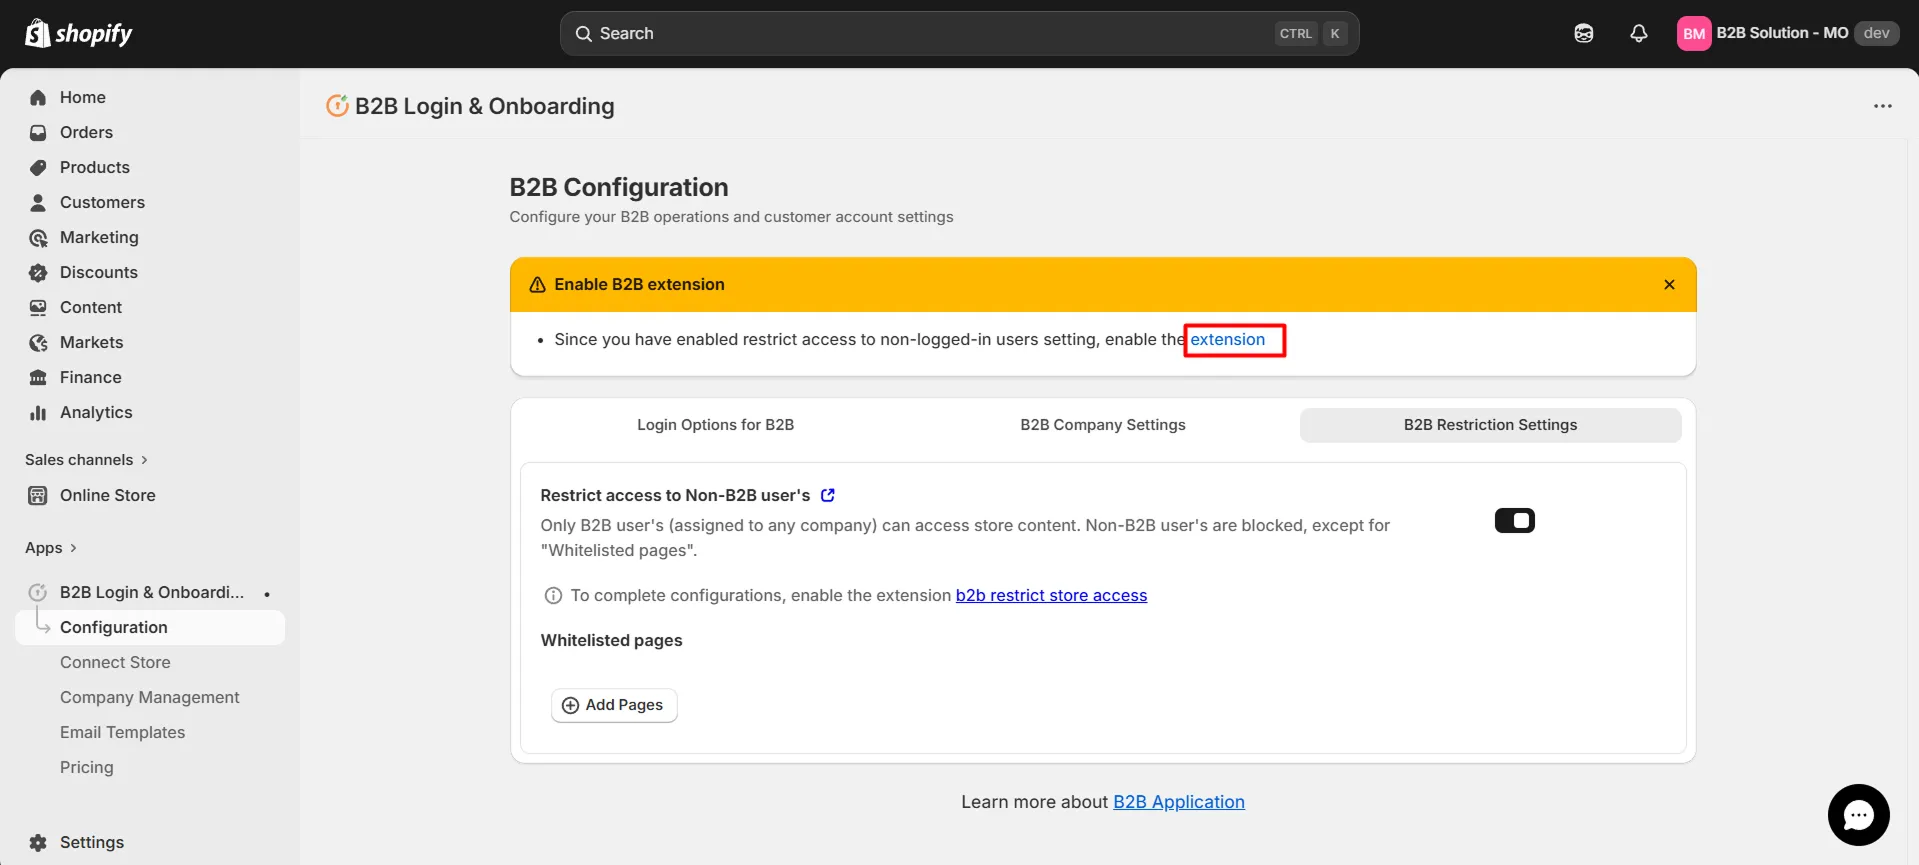Click the 'Enable B2B extension' banner title
The width and height of the screenshot is (1919, 865).
tap(640, 284)
